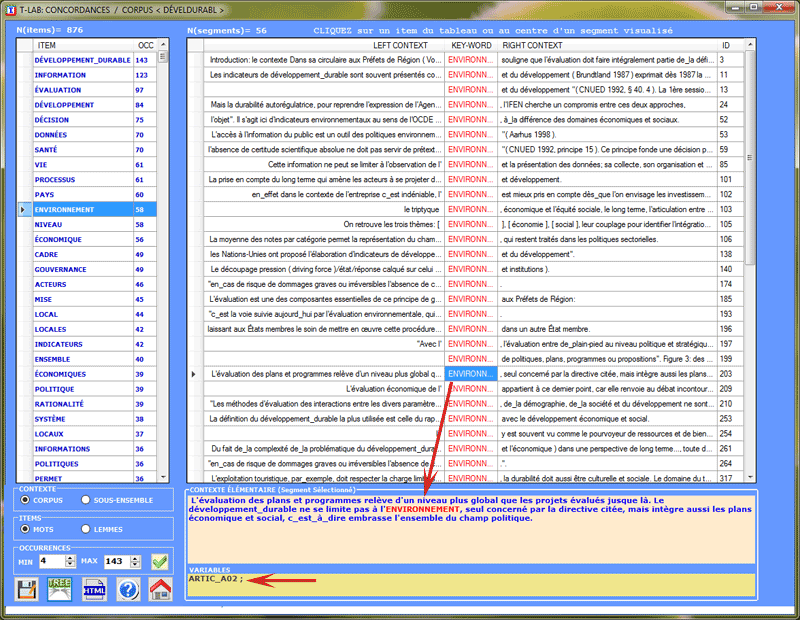Viewport: 800px width, 620px height.
Task: Click the key-word cell in row ID 101
Action: (471, 180)
